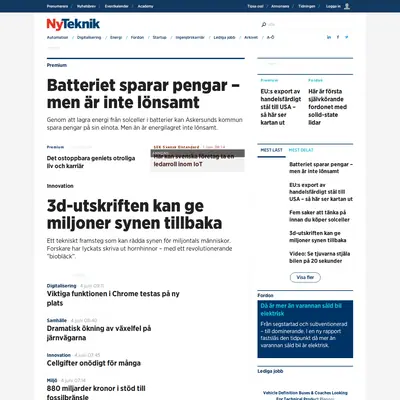
Task: Go to the Automation section
Action: click(x=57, y=37)
